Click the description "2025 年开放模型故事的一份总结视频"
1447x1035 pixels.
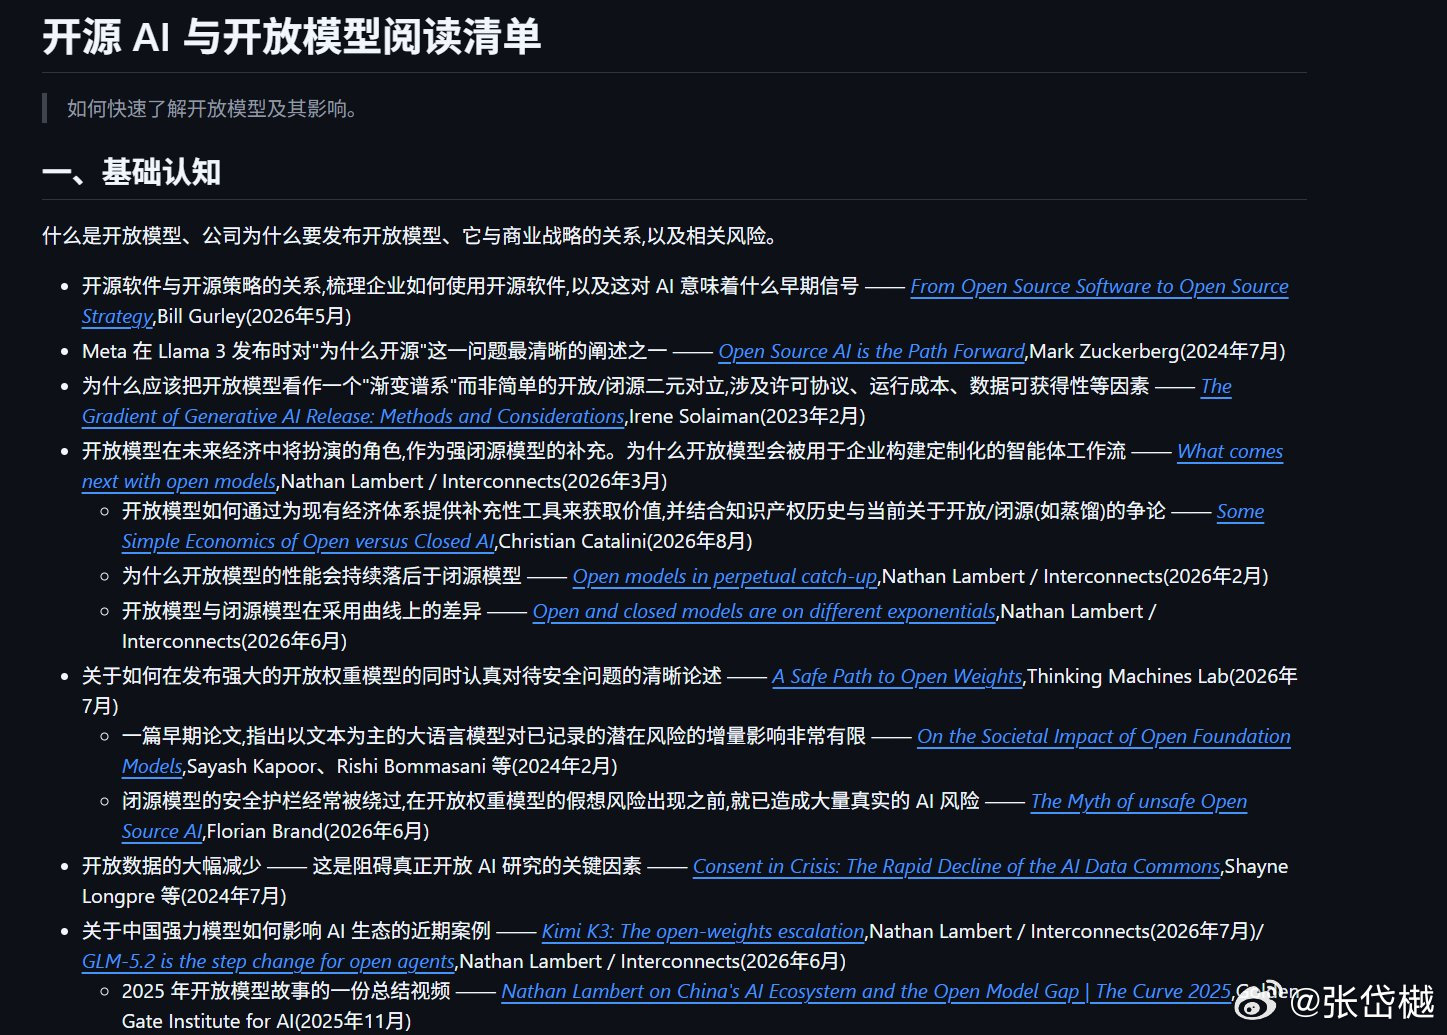pyautogui.click(x=286, y=991)
